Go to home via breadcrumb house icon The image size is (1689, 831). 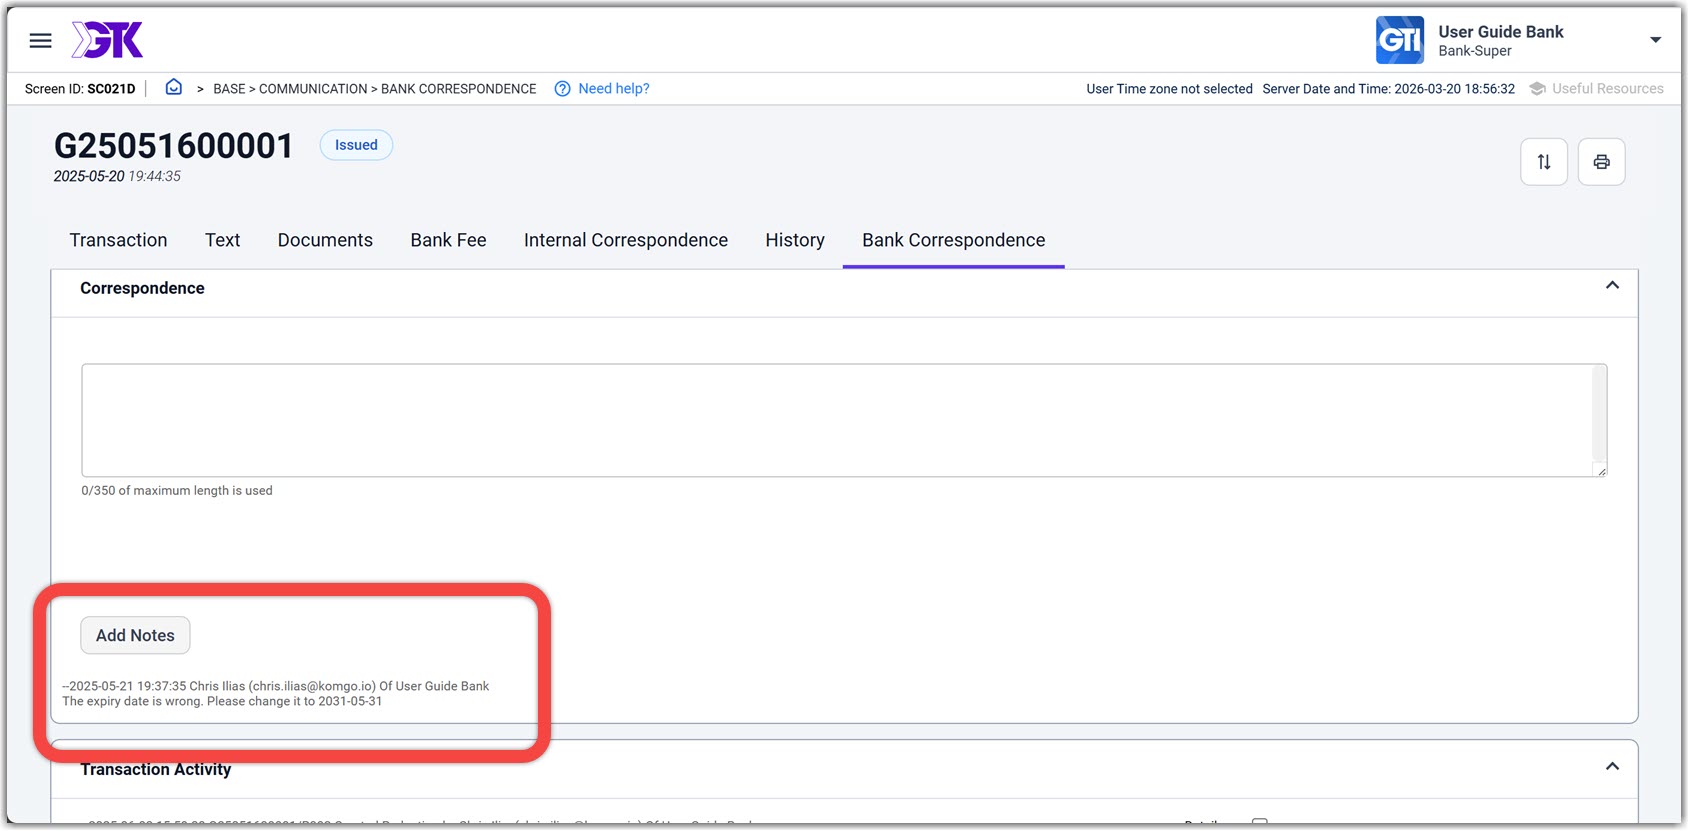[173, 87]
